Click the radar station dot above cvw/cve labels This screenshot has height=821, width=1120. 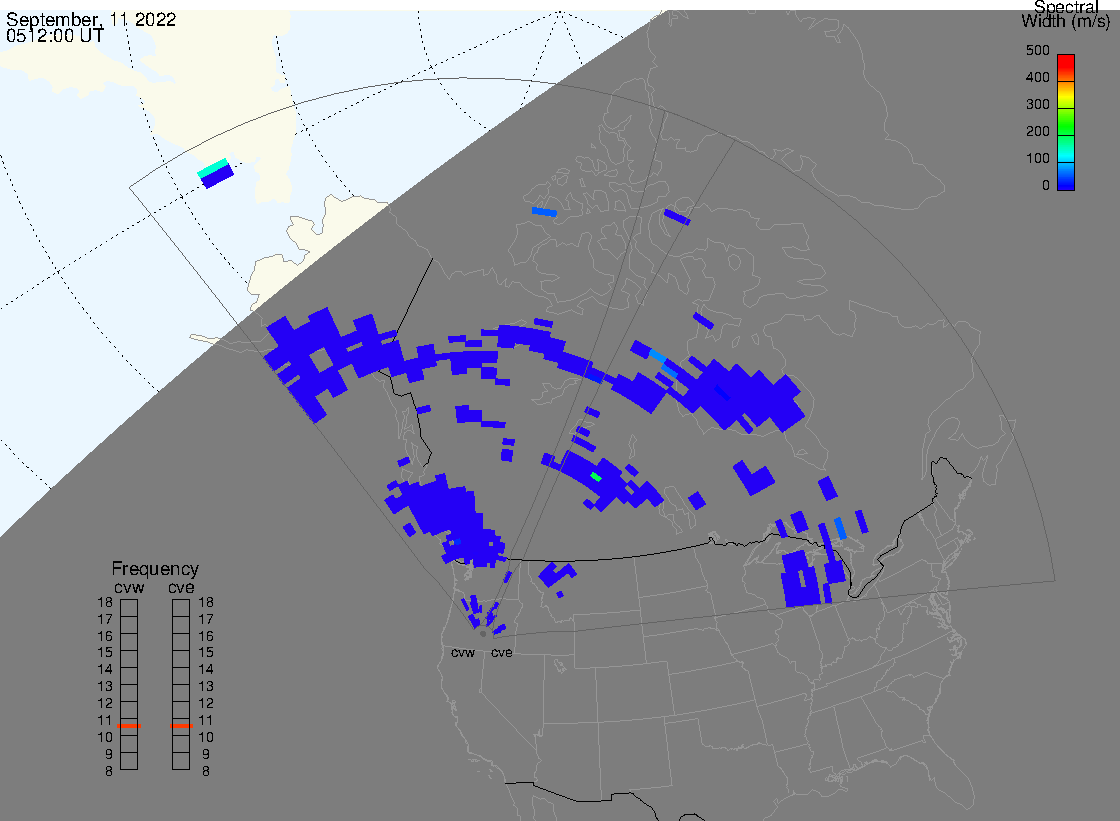pyautogui.click(x=483, y=634)
